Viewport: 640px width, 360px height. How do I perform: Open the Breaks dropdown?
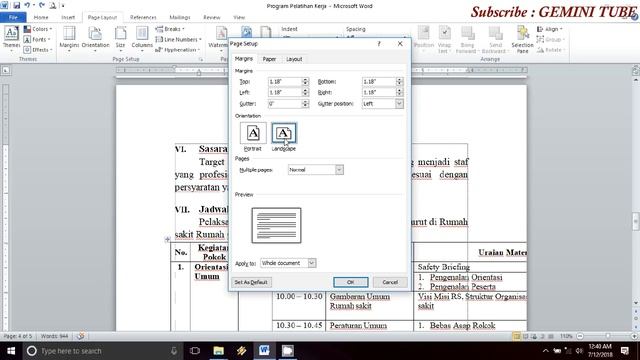pyautogui.click(x=170, y=29)
